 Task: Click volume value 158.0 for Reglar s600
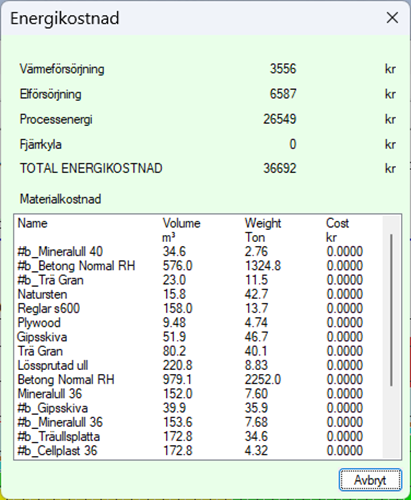(x=177, y=308)
